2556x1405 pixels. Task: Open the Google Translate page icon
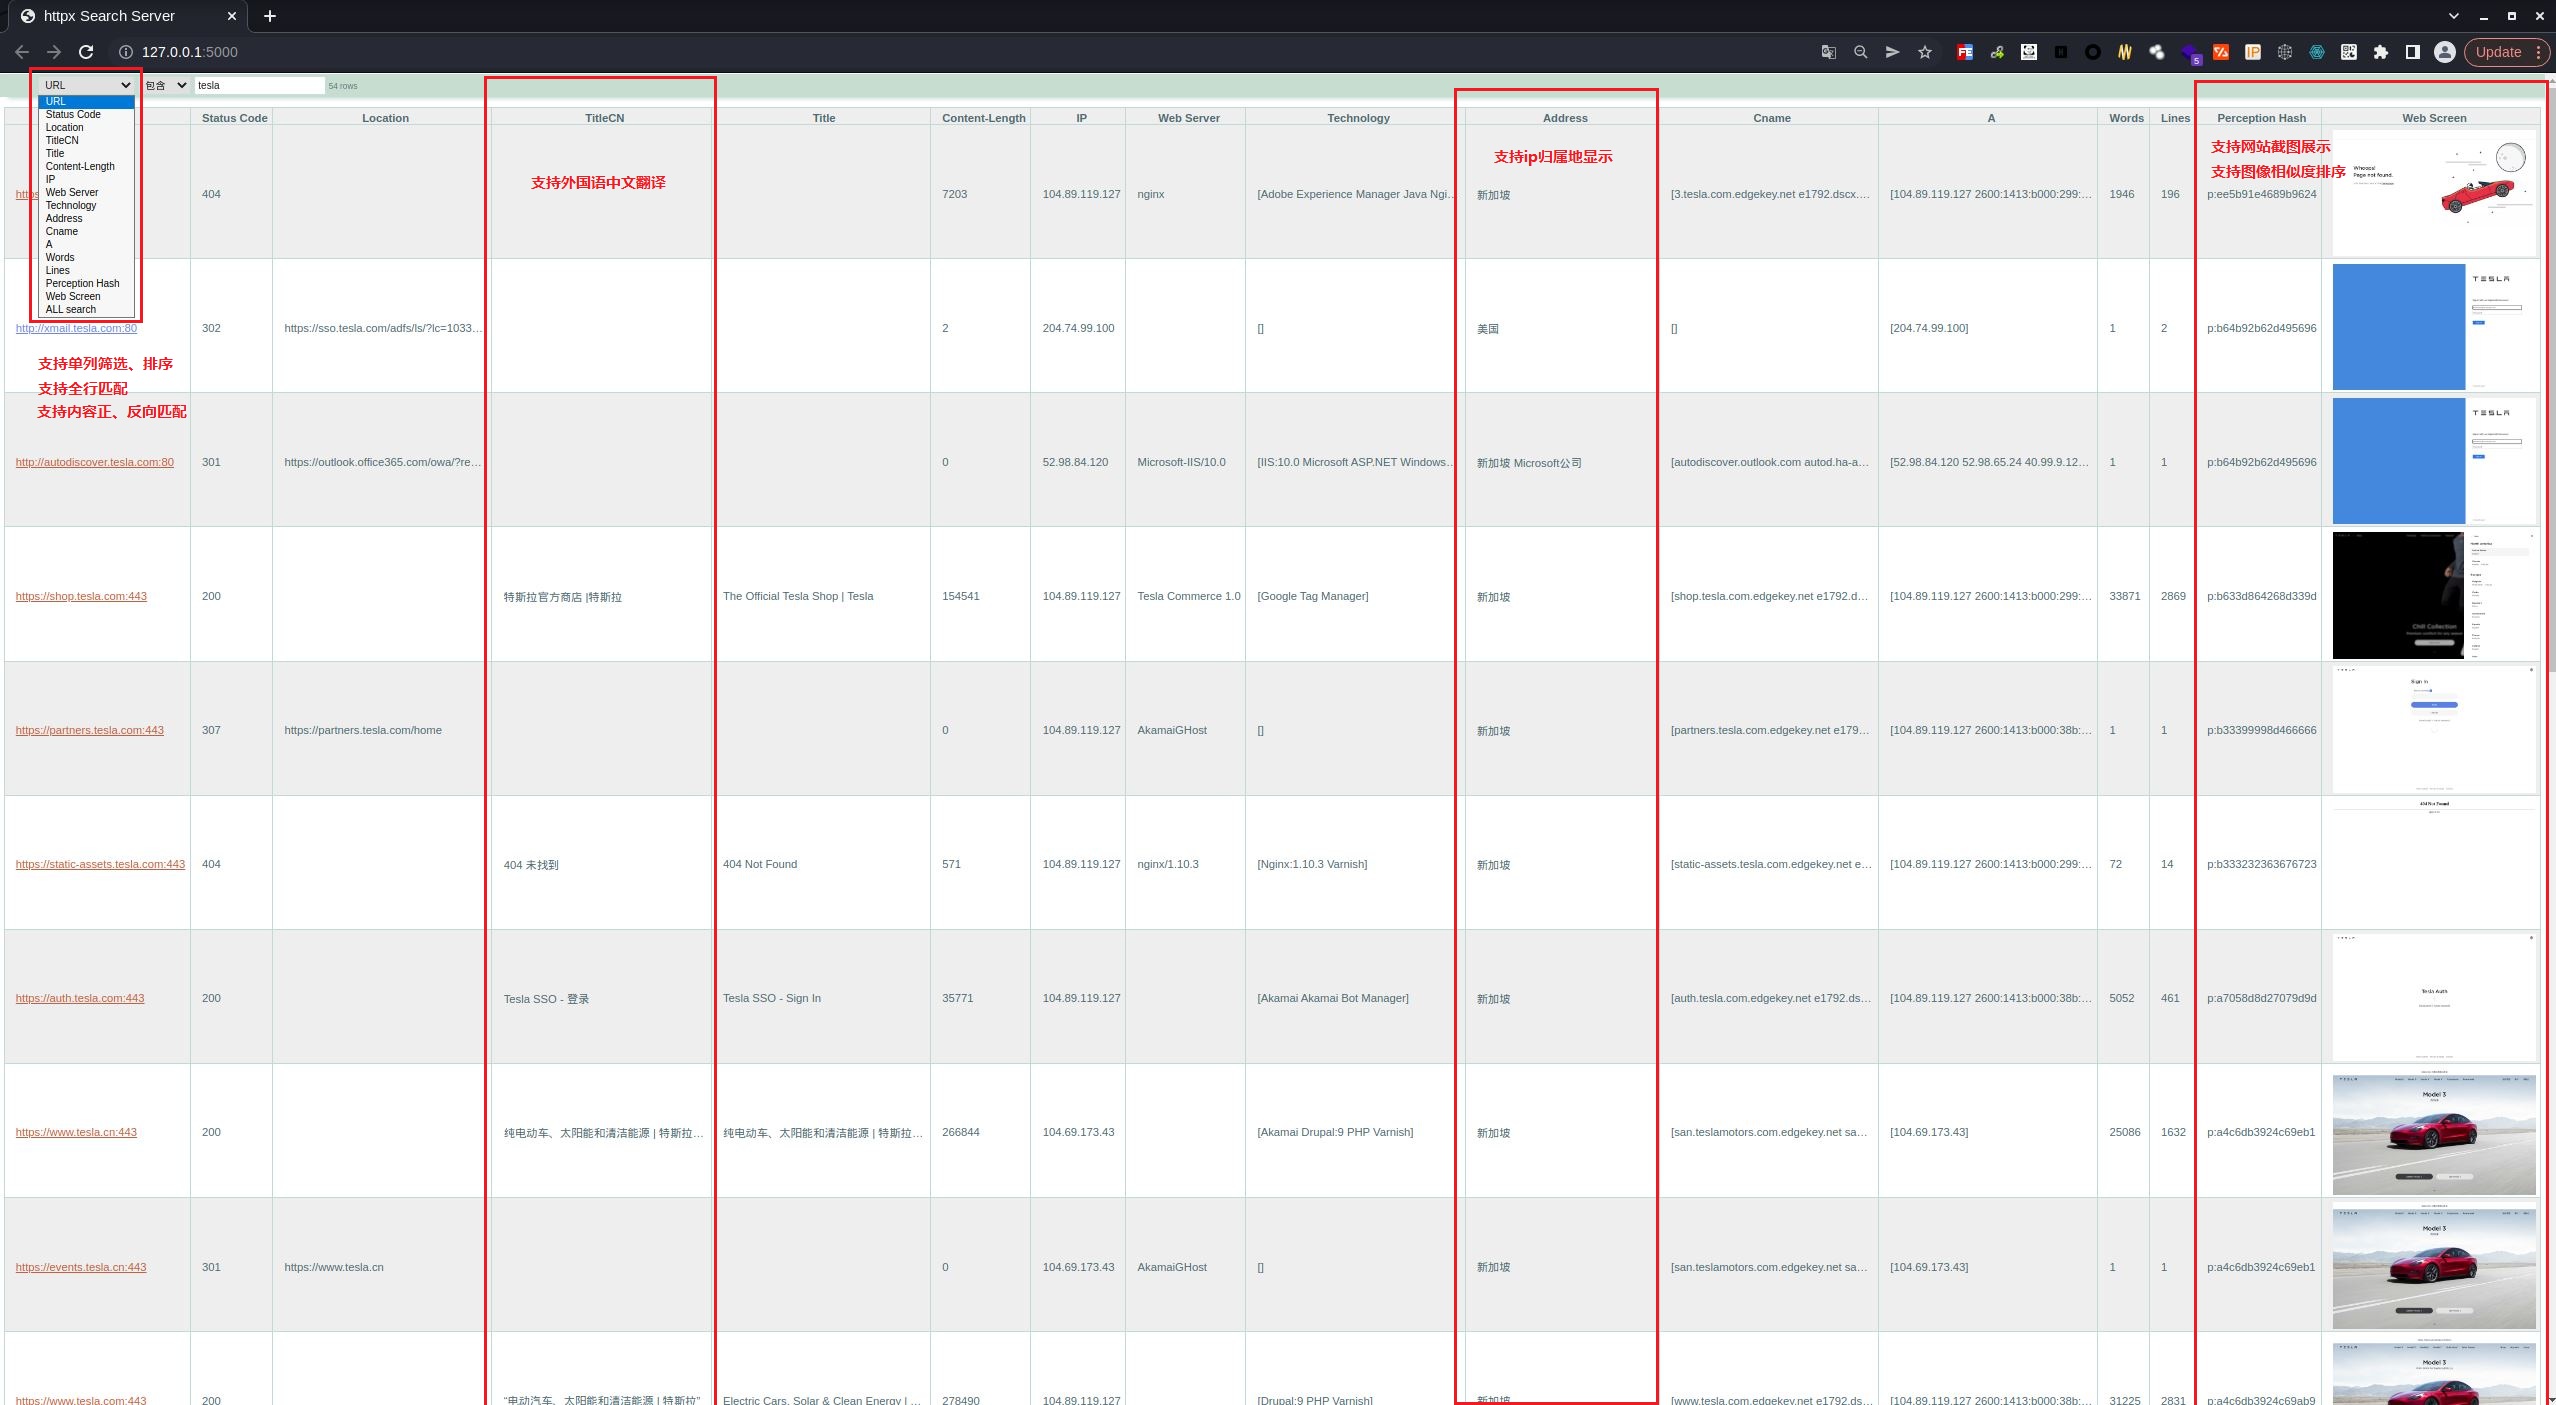coord(1828,52)
